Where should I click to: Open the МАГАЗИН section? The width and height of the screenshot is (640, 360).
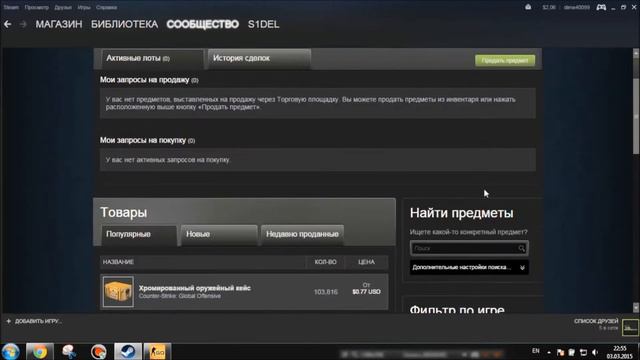pyautogui.click(x=59, y=24)
